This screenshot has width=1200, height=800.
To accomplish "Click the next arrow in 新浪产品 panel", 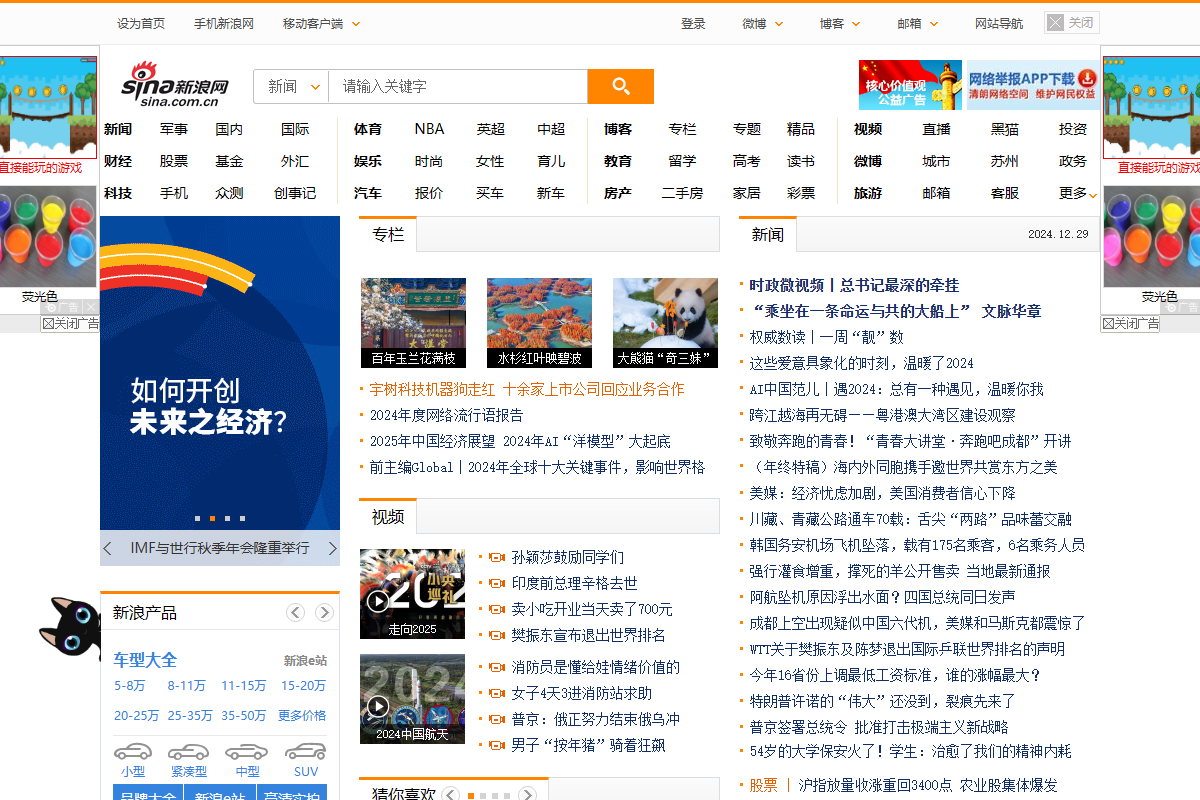I will click(x=323, y=612).
